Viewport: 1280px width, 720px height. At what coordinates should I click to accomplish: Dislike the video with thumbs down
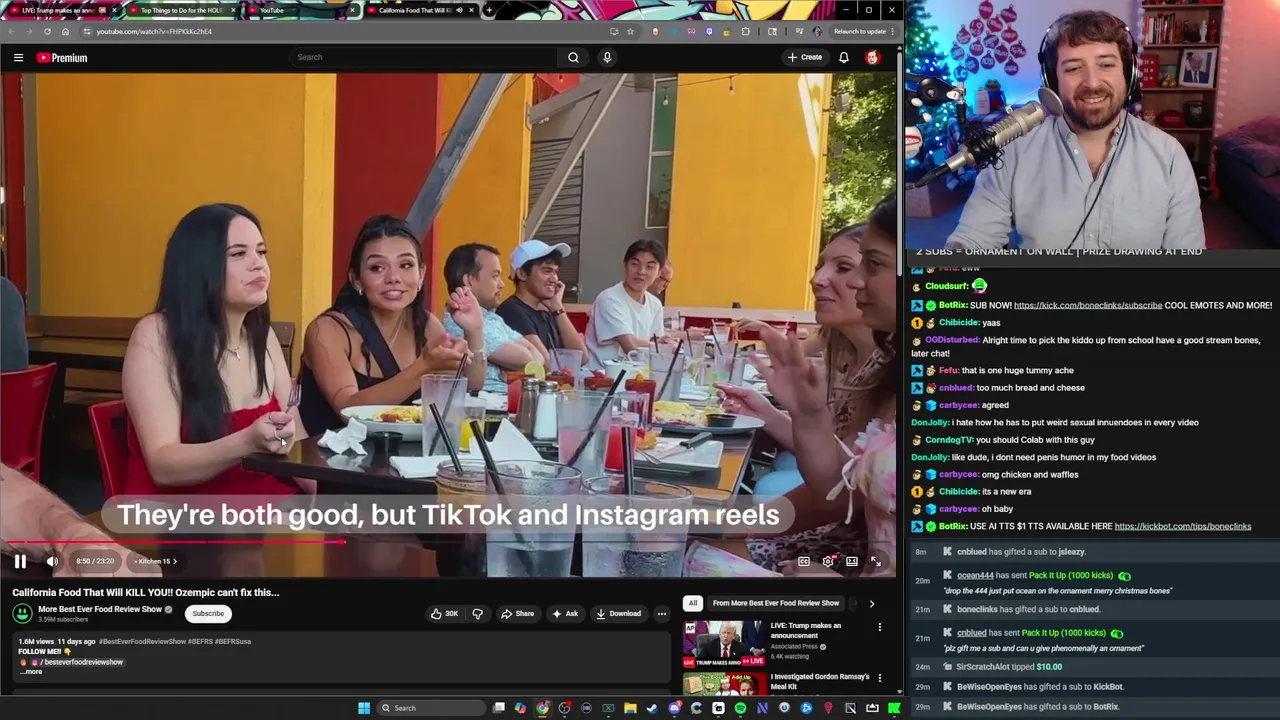(477, 613)
